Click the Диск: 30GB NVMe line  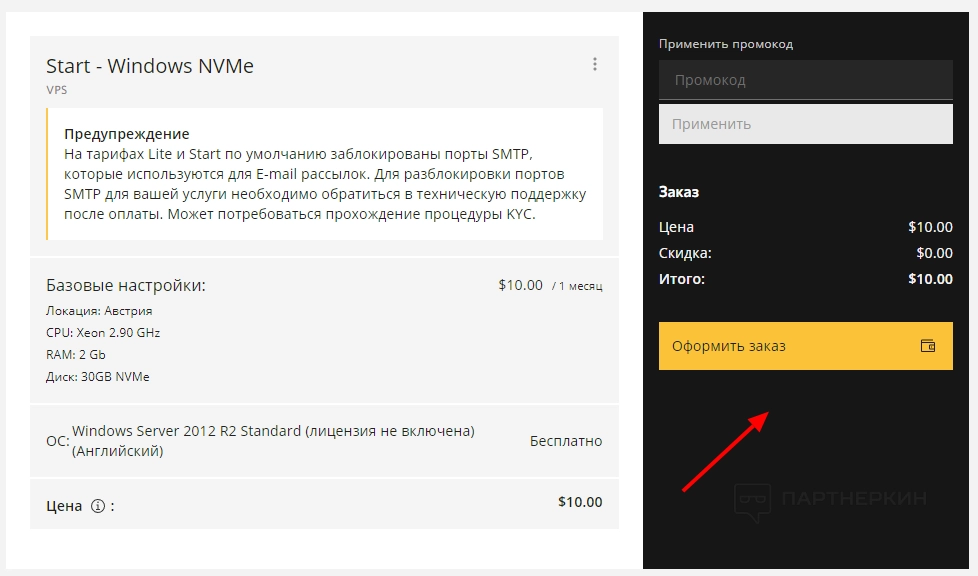pyautogui.click(x=97, y=376)
